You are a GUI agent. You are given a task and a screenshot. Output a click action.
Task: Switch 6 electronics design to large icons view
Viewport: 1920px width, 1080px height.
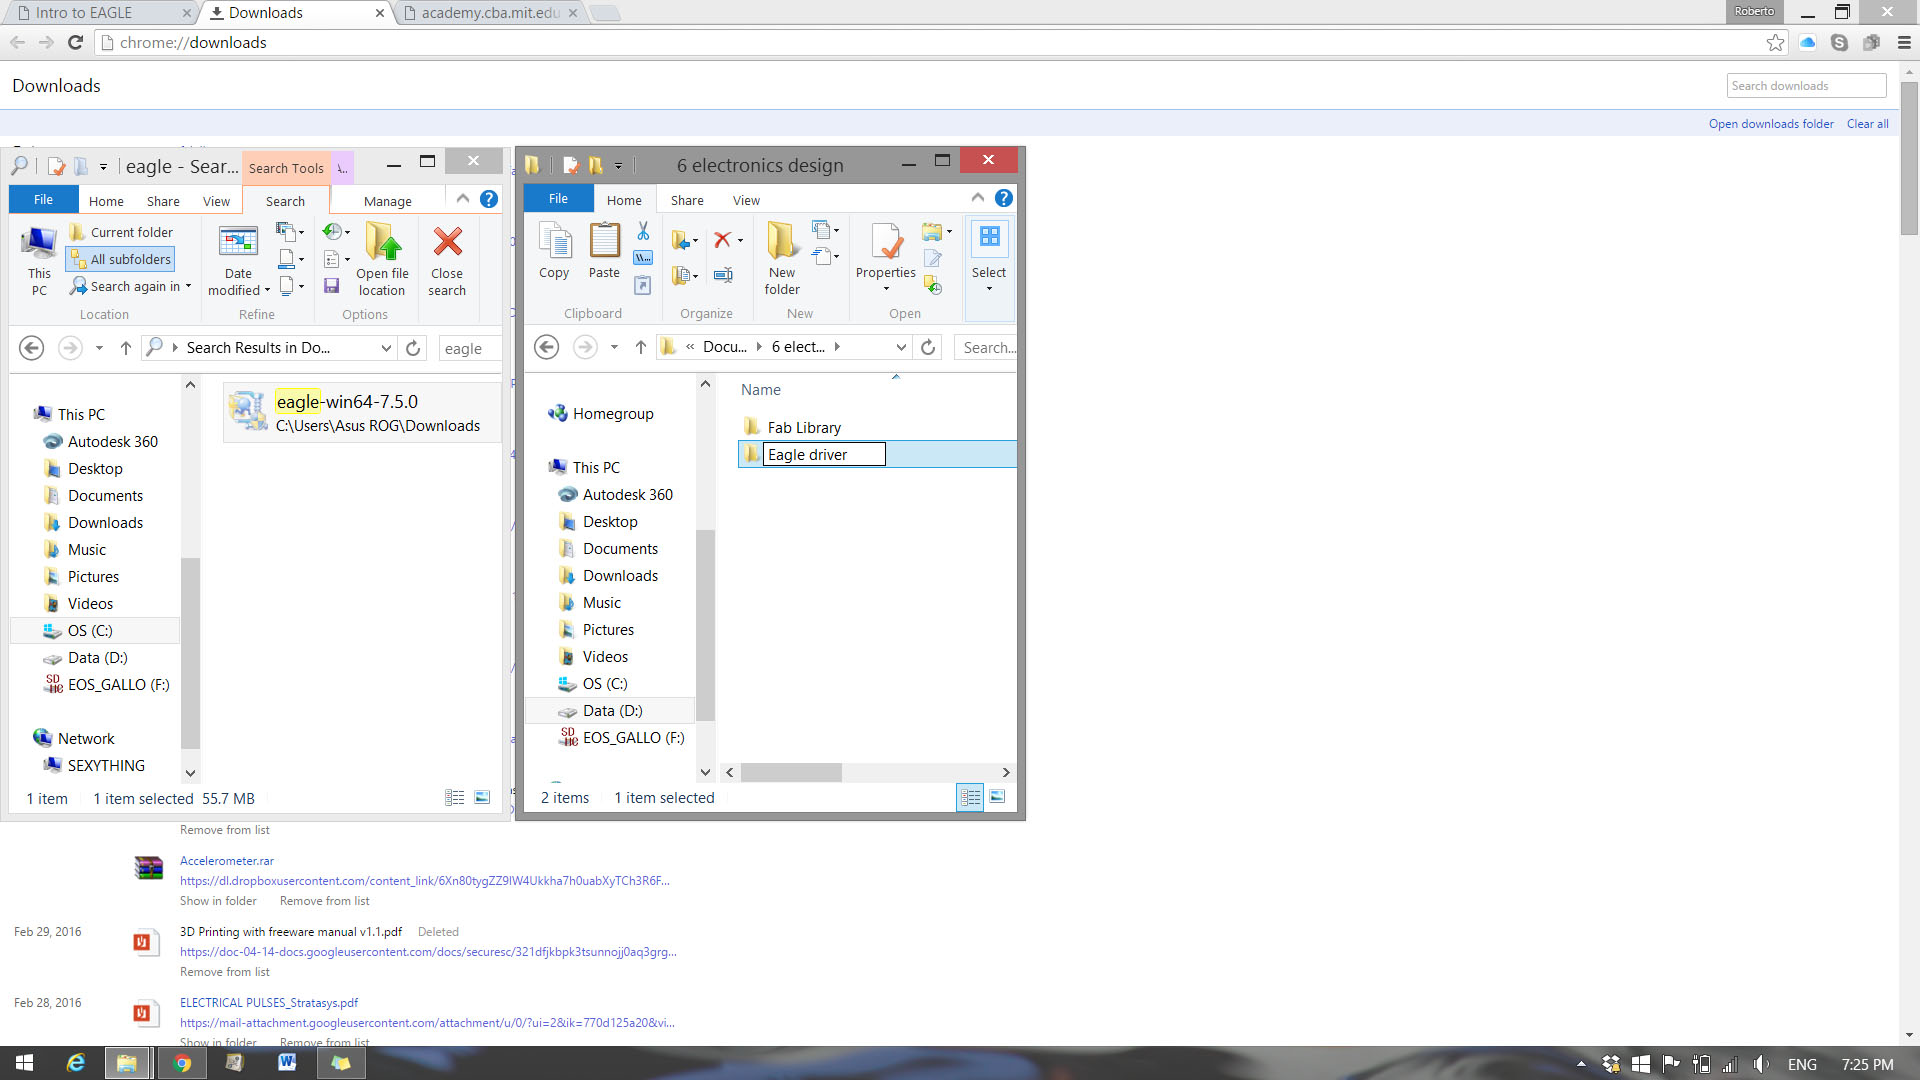[x=997, y=797]
